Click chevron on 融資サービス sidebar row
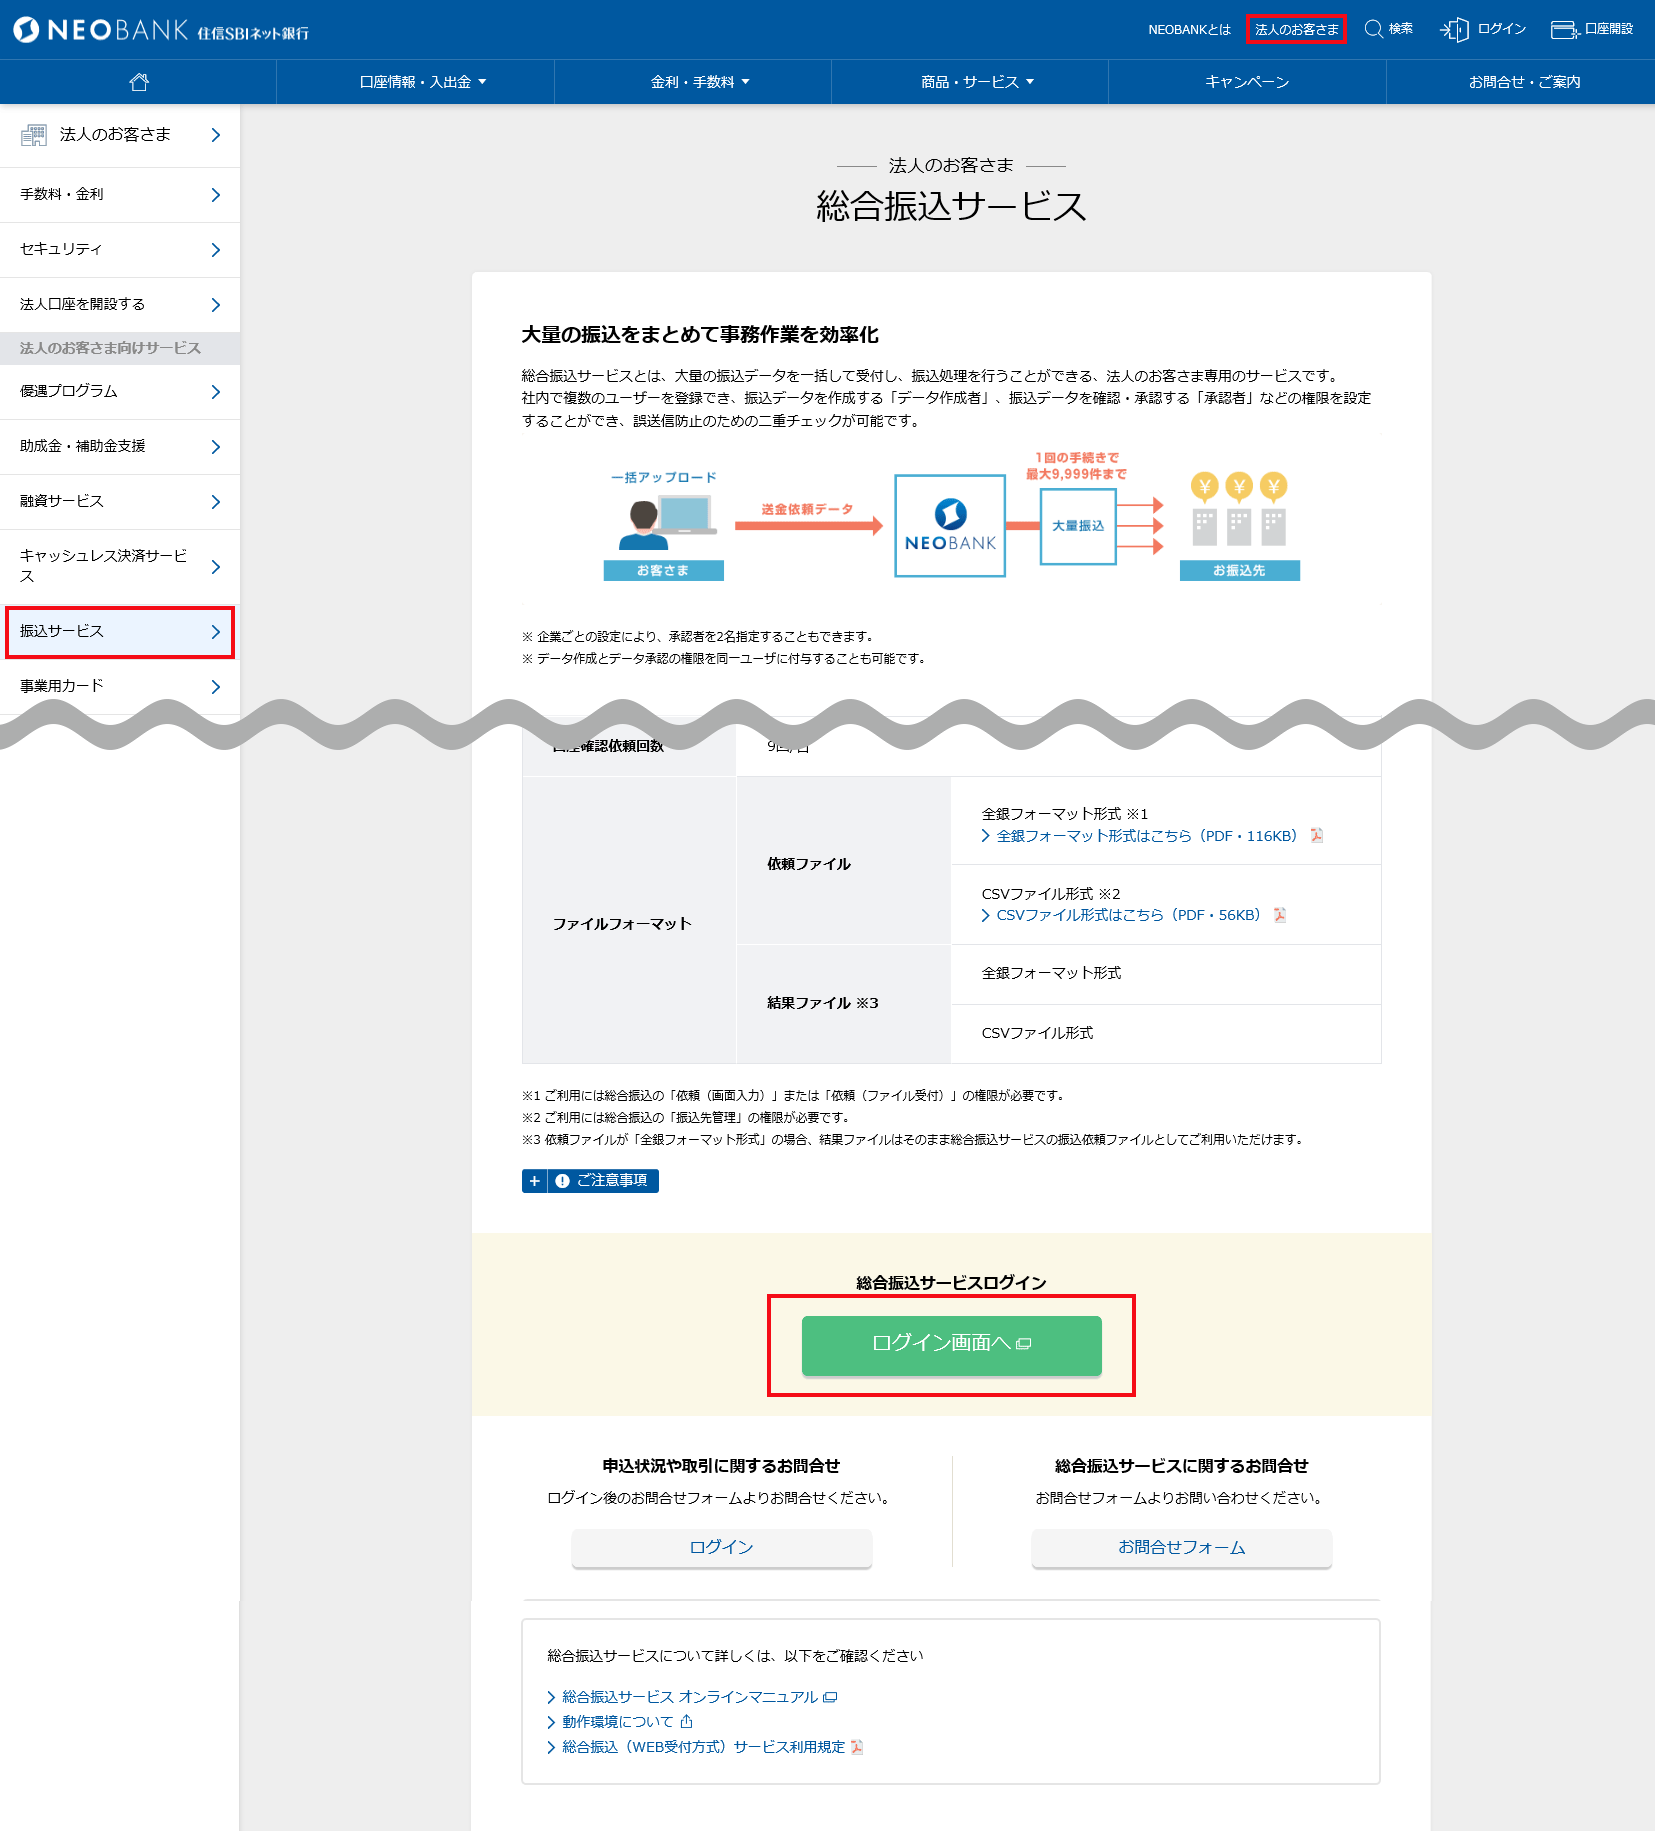This screenshot has height=1831, width=1655. 215,502
